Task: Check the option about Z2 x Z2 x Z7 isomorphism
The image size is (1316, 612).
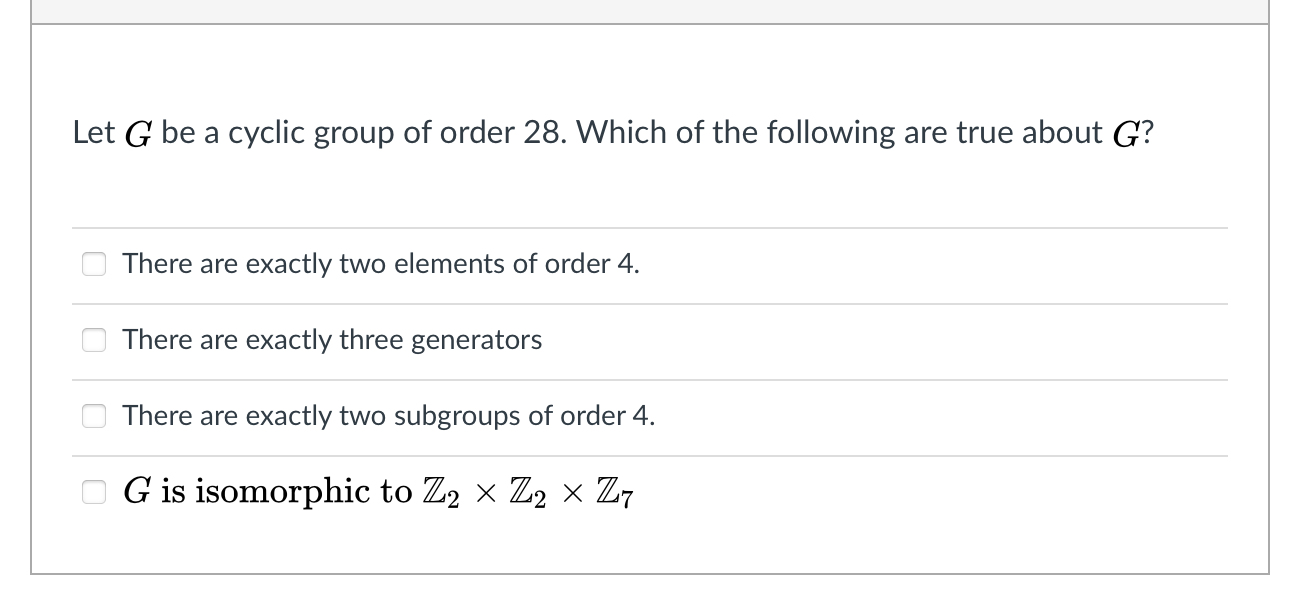Action: point(93,491)
